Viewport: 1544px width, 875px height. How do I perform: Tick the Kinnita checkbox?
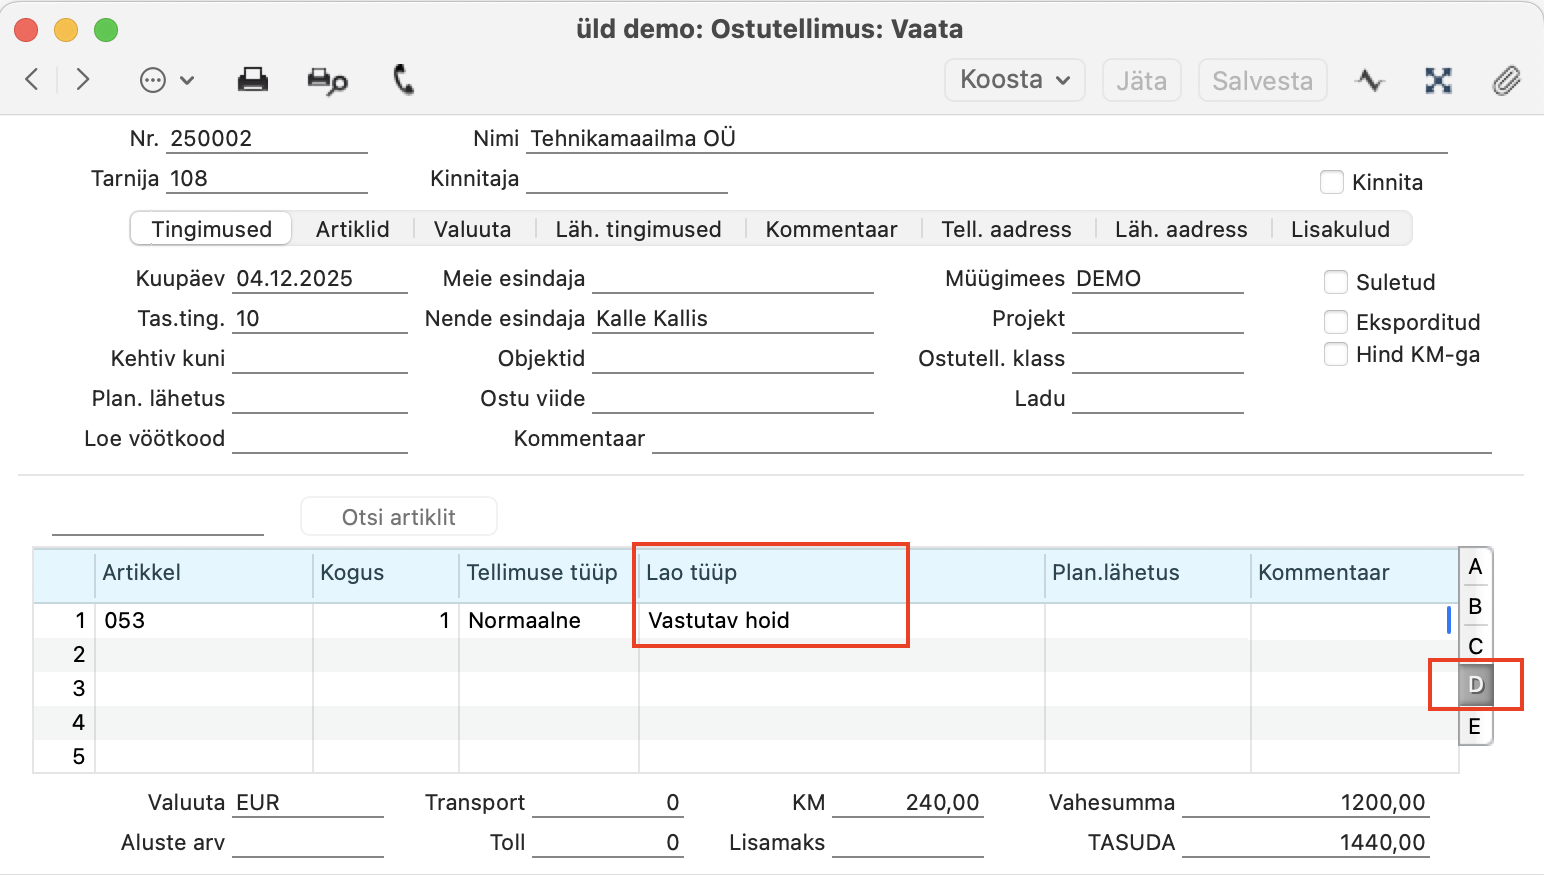click(x=1332, y=182)
